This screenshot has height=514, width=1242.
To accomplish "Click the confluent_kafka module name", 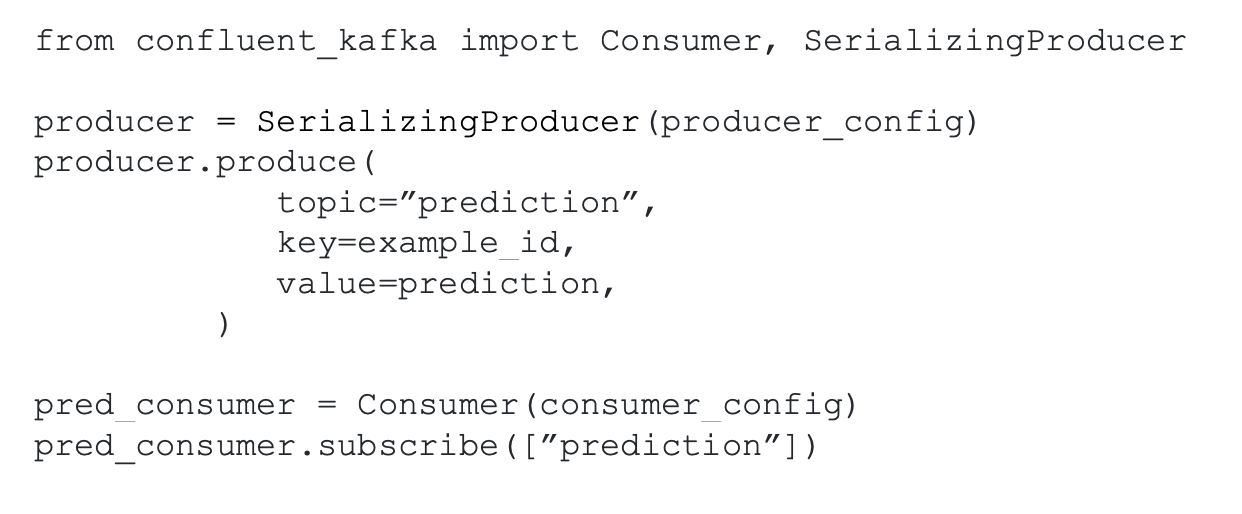I will (286, 43).
